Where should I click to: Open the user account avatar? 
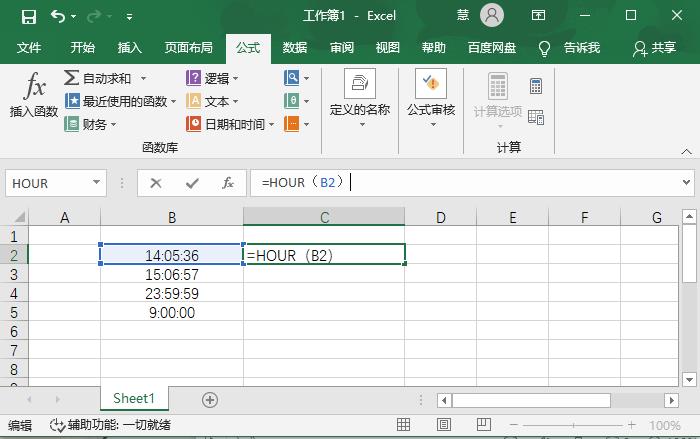492,16
